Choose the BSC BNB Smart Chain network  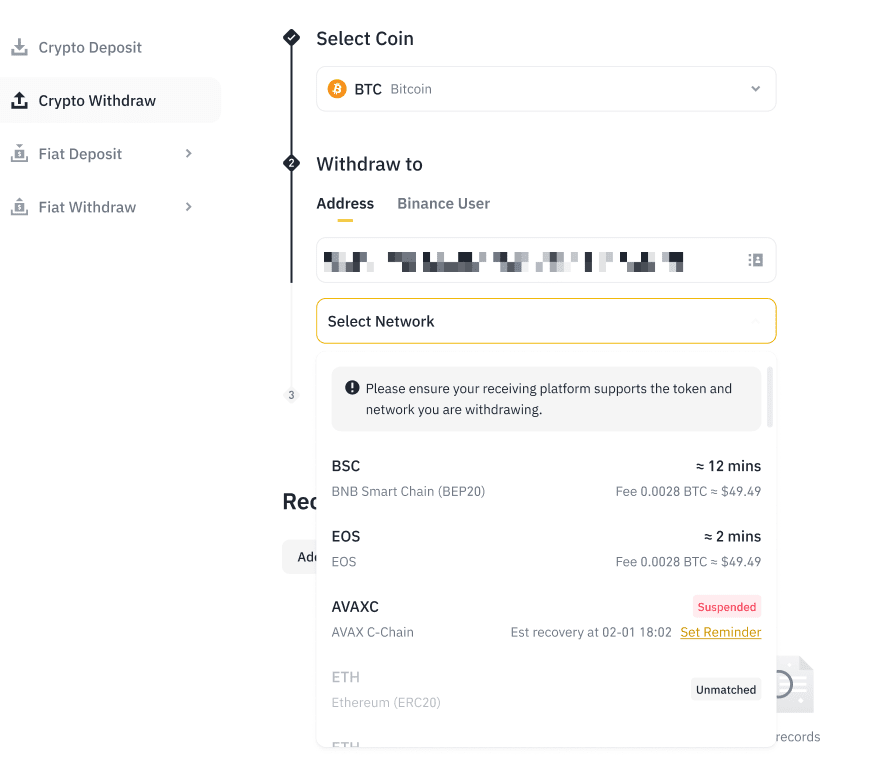546,478
